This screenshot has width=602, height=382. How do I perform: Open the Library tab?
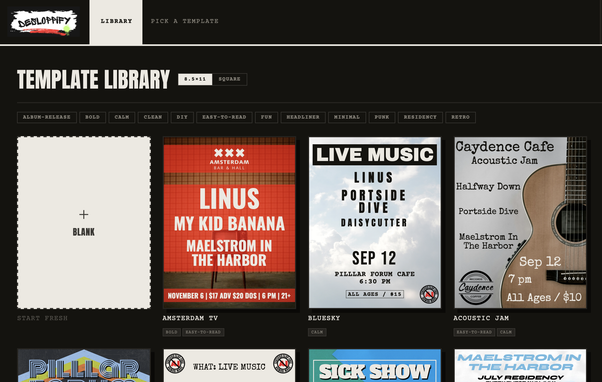(x=116, y=21)
